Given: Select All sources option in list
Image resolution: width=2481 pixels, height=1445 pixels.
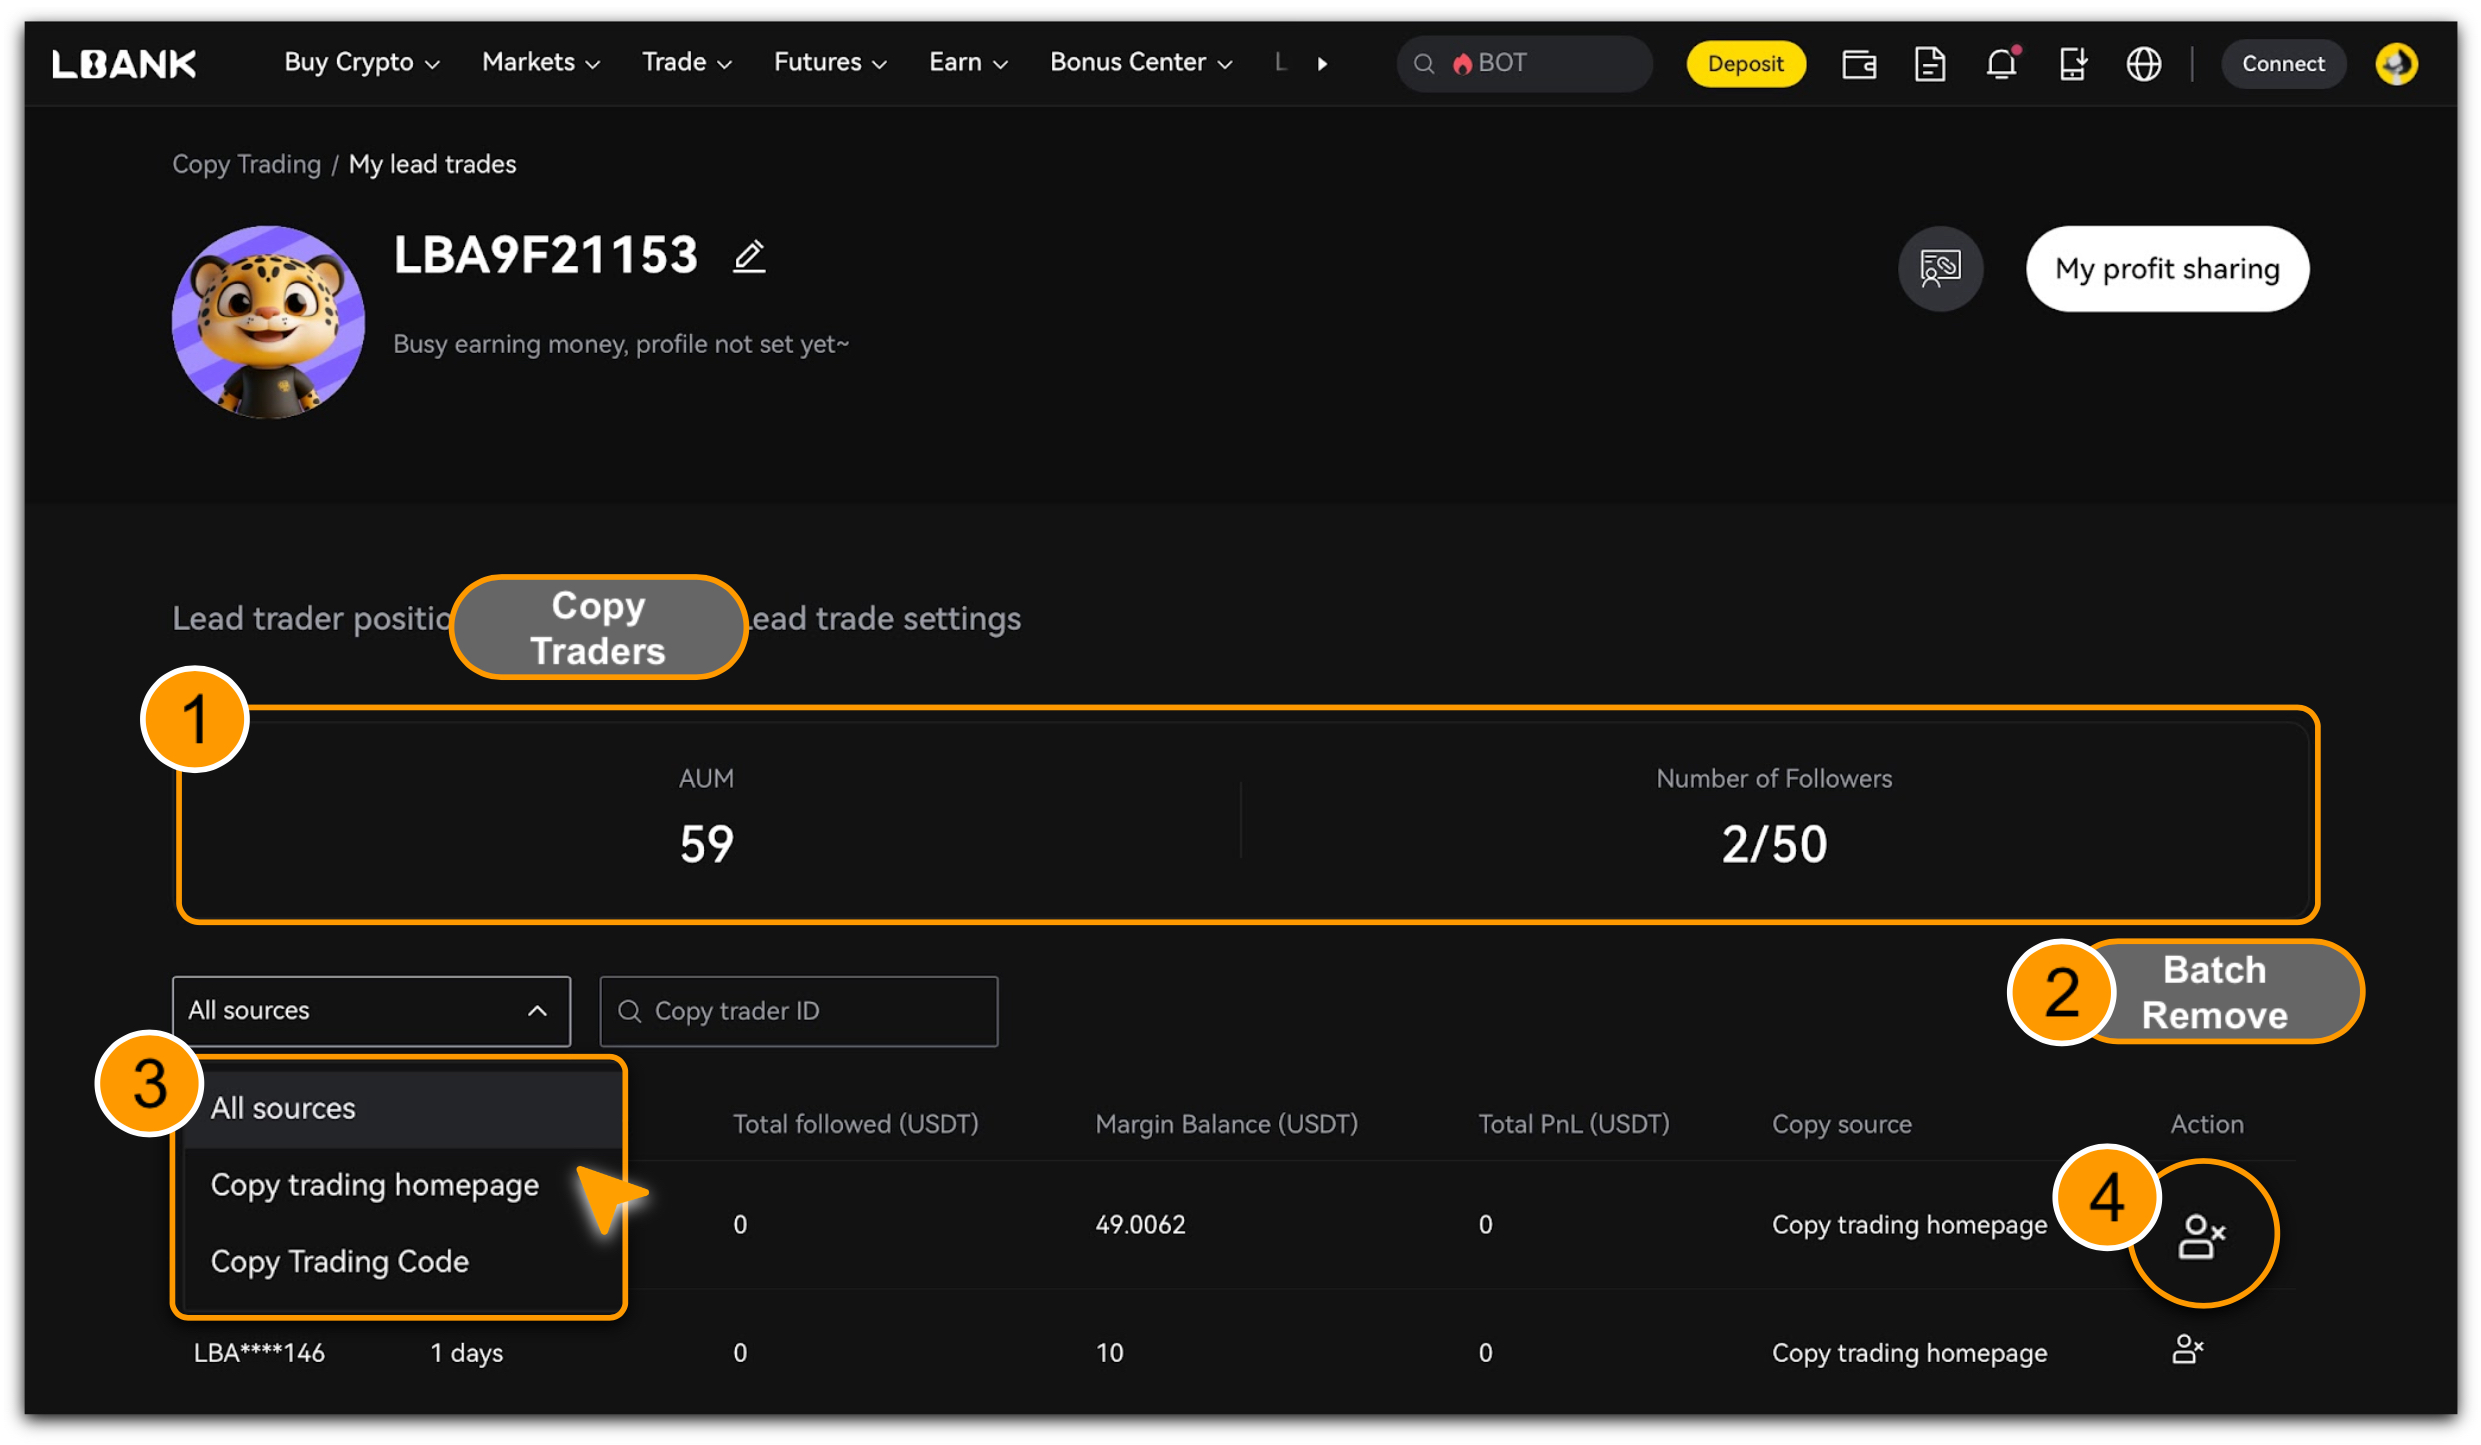Looking at the screenshot, I should pos(402,1108).
